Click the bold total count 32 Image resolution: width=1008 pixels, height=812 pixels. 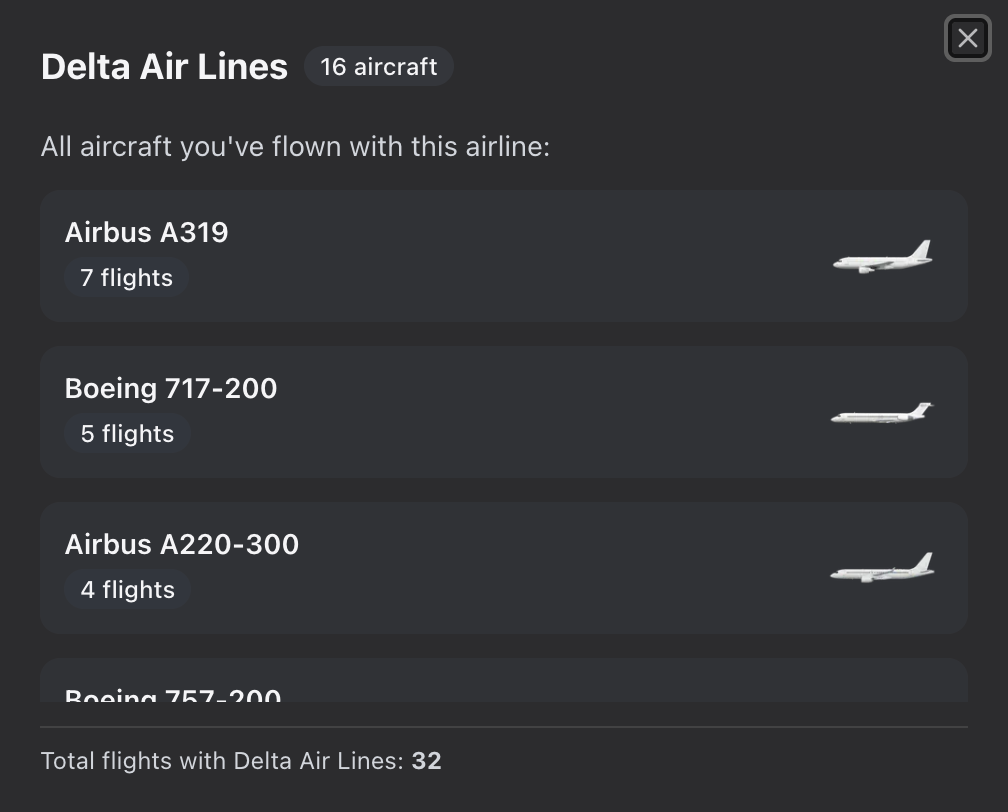pyautogui.click(x=427, y=761)
